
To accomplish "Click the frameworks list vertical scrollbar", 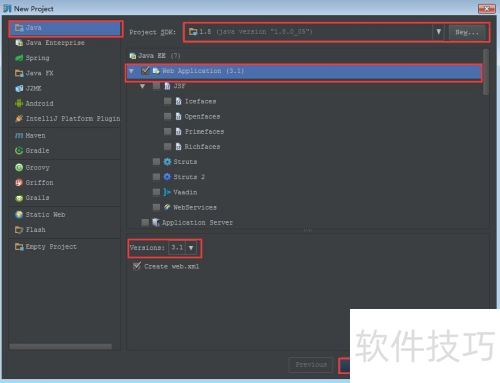I will click(486, 72).
